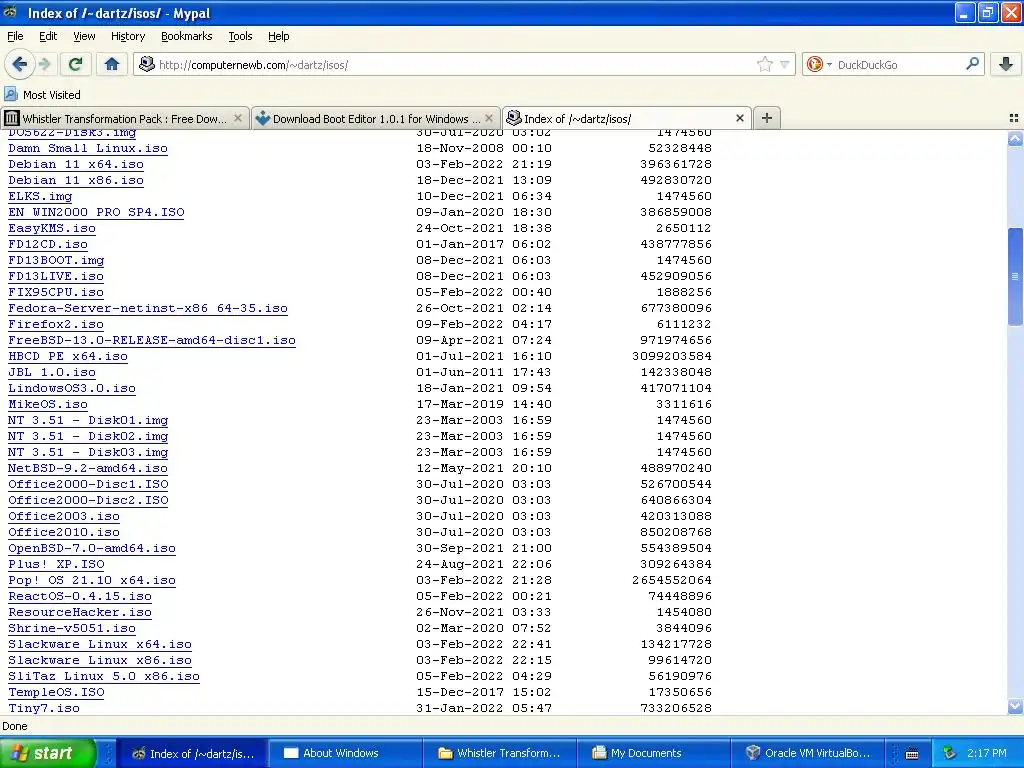Click the page scrollbar down arrow
Viewport: 1024px width, 768px height.
tap(1015, 706)
